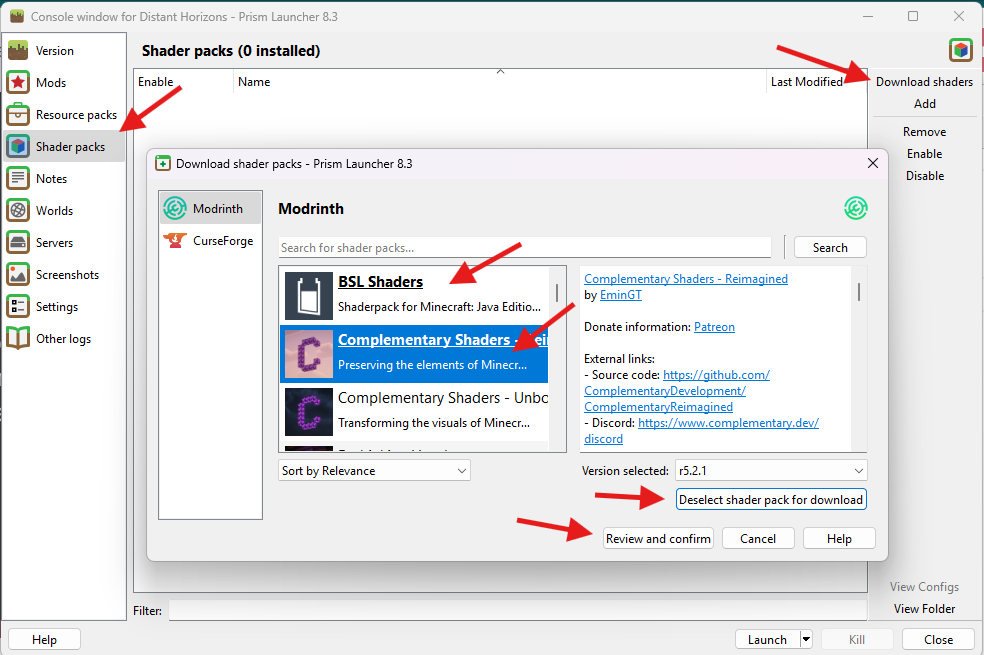The image size is (984, 655).
Task: Click the Modrinth logo beside the heading
Action: [855, 208]
